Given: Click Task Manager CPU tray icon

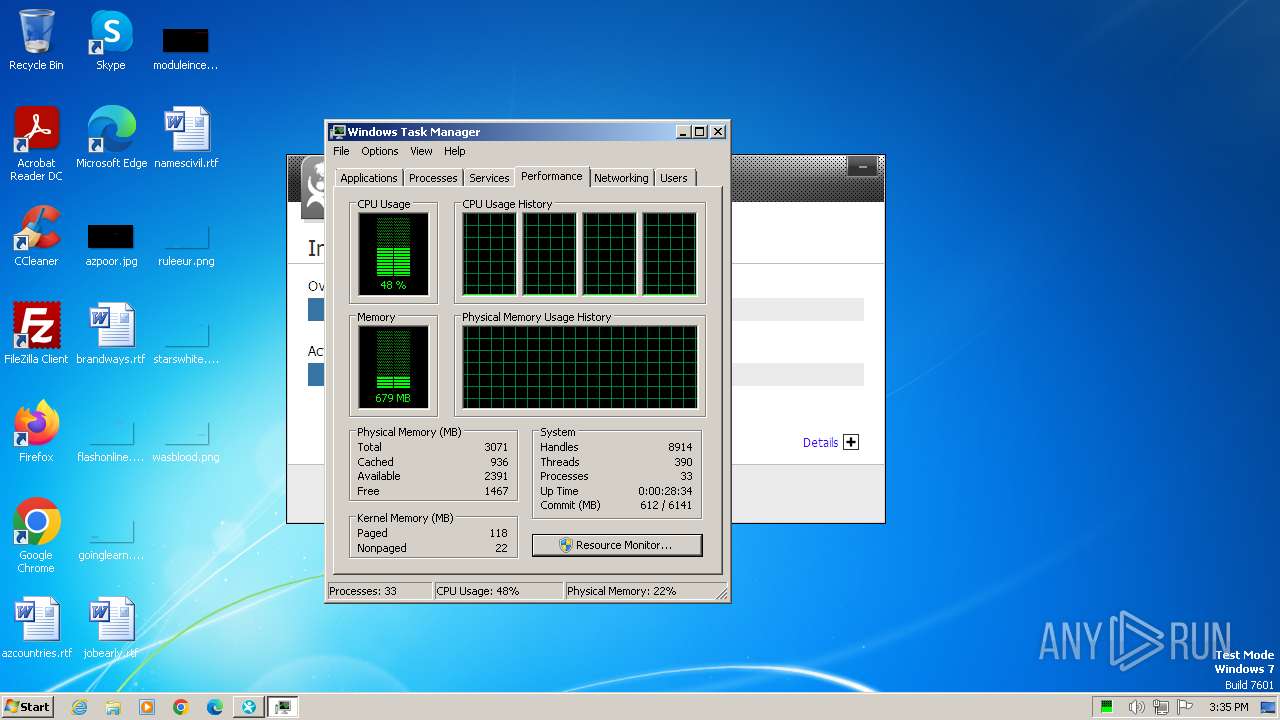Looking at the screenshot, I should click(1107, 707).
